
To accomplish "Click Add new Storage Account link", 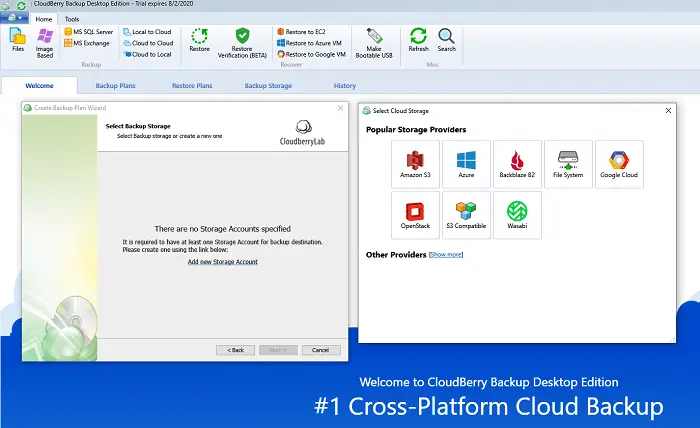I will [222, 262].
